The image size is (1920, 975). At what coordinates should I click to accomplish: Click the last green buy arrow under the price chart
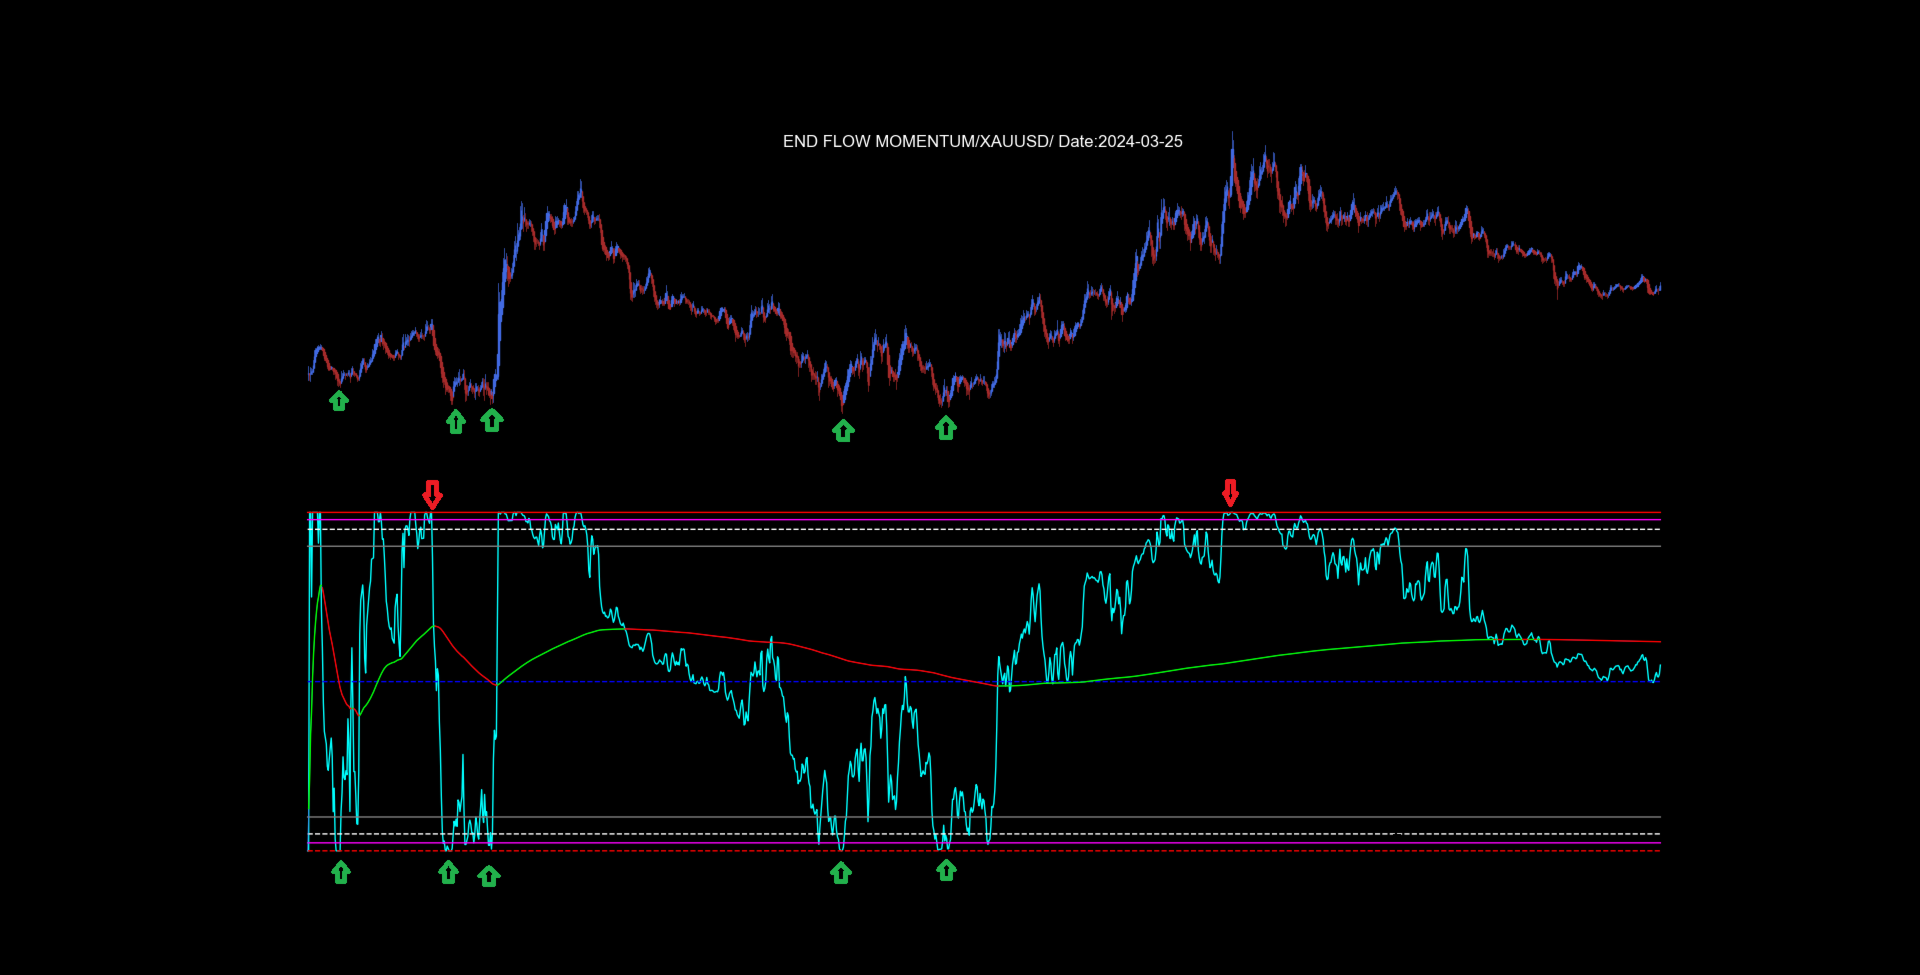(946, 428)
